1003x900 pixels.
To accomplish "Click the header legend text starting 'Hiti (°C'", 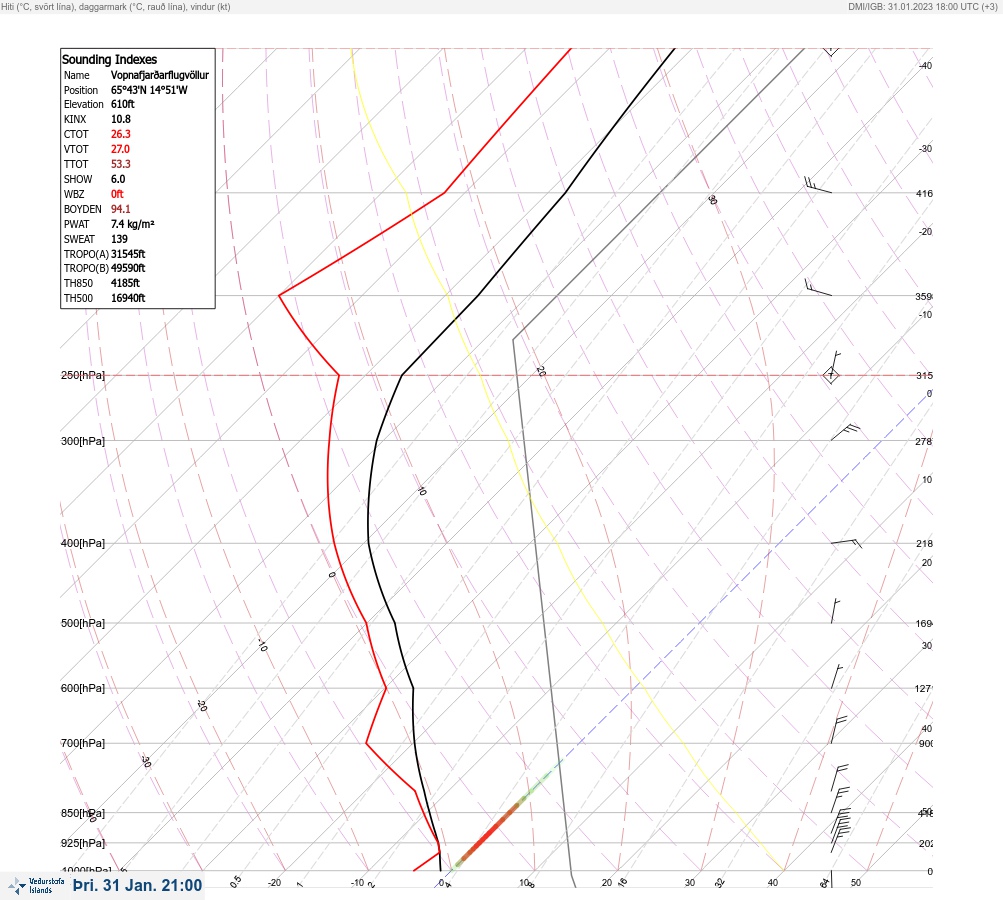I will 116,6.
